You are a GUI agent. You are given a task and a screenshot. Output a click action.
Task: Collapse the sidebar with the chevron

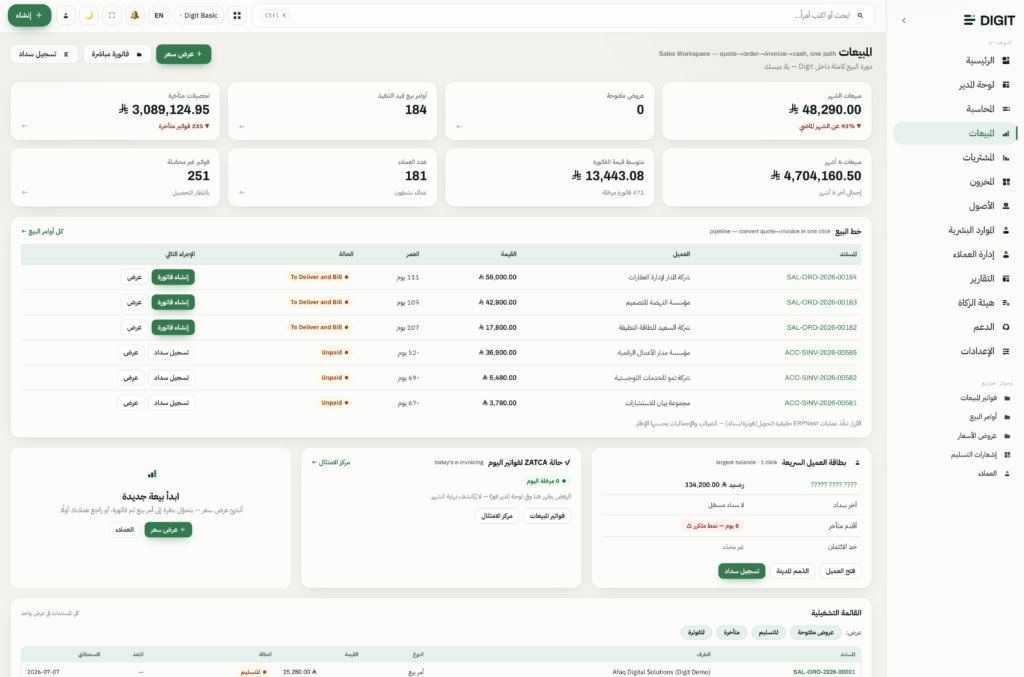[x=904, y=21]
